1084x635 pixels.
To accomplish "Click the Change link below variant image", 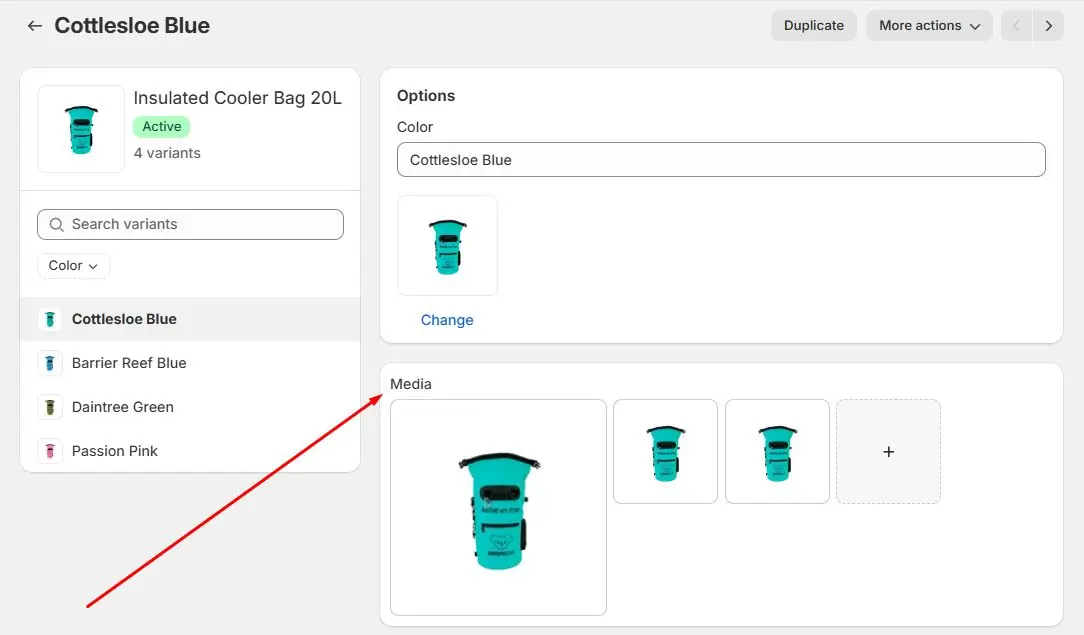I will [447, 319].
